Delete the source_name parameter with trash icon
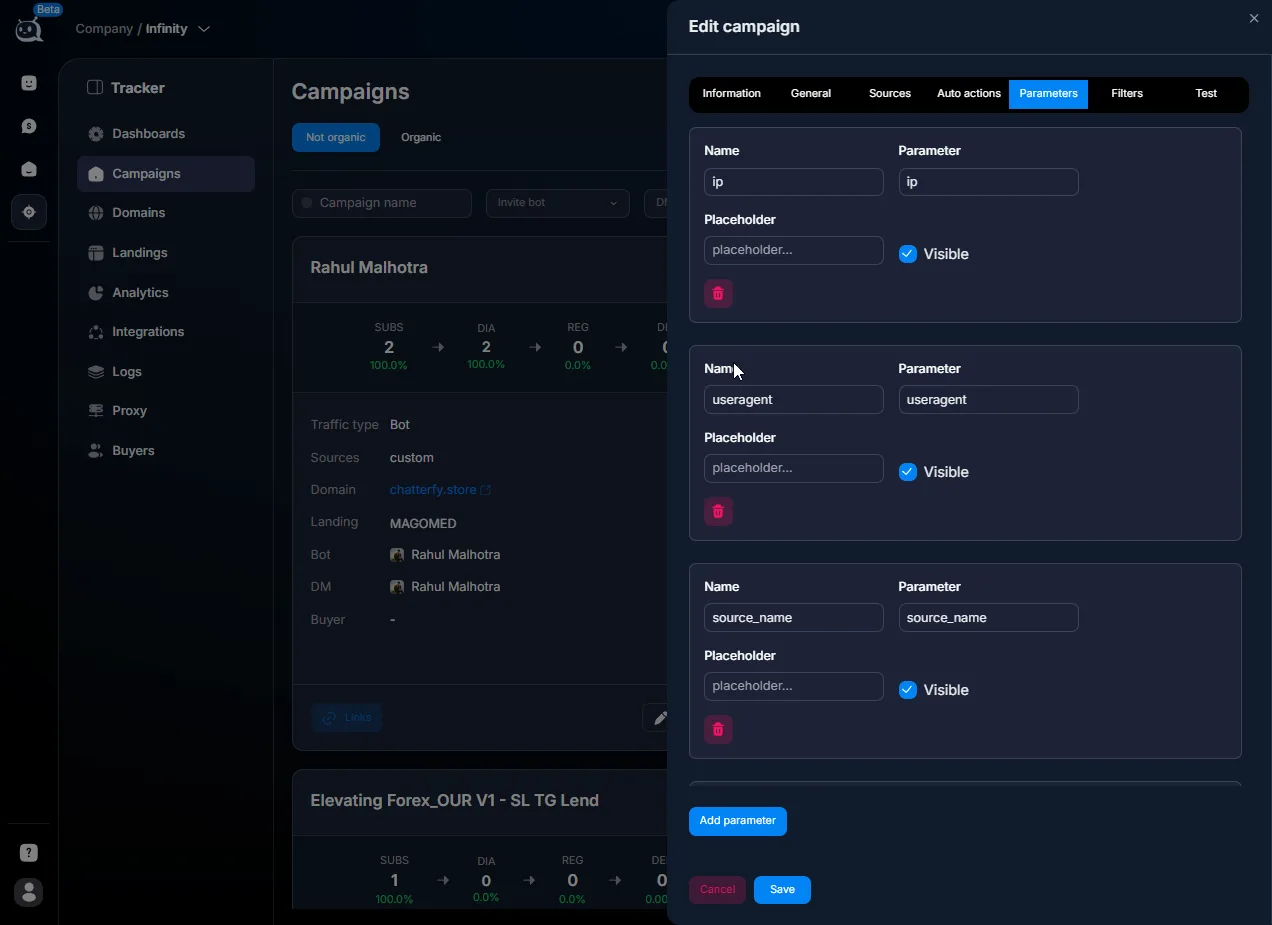This screenshot has height=925, width=1272. 718,729
